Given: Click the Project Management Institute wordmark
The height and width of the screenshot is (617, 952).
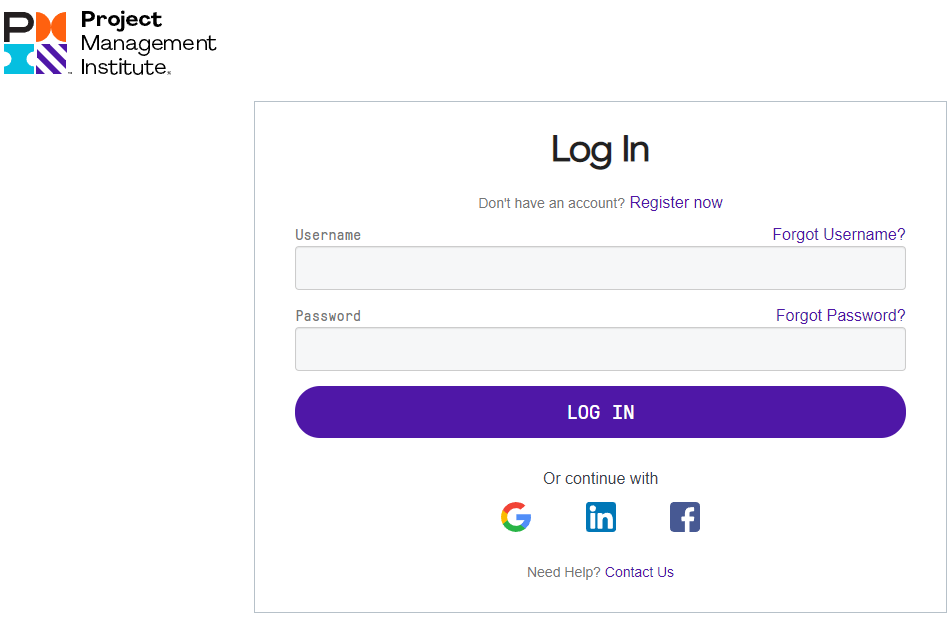Looking at the screenshot, I should (x=148, y=43).
